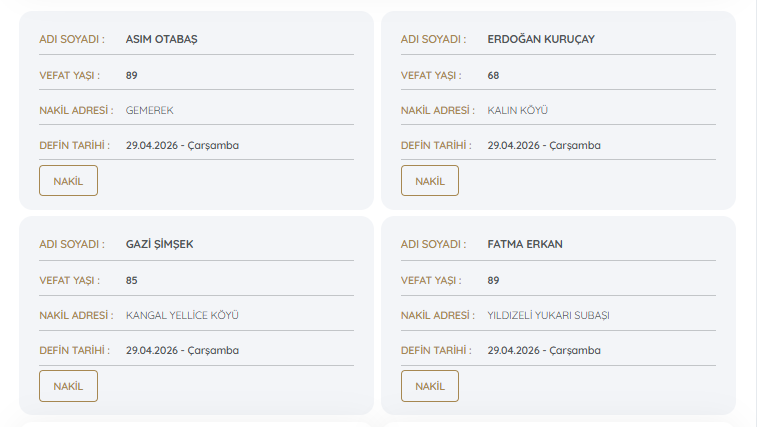Select the name GAZİ ŞİMŞEK
Screen dimensions: 757x427
point(160,244)
